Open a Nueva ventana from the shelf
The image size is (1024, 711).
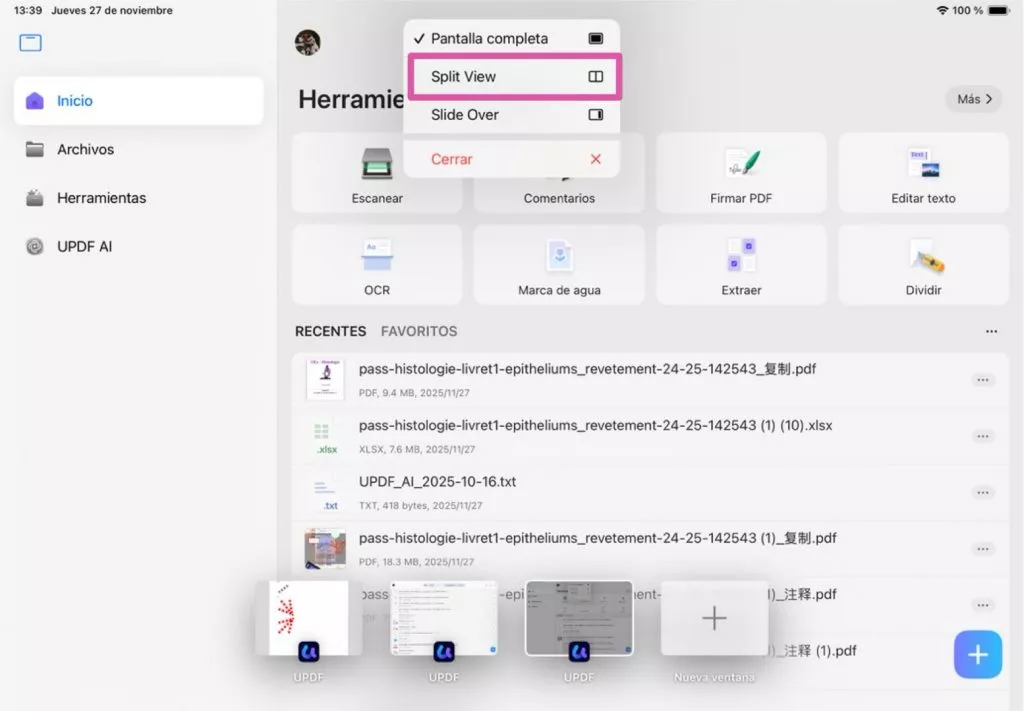[x=714, y=618]
